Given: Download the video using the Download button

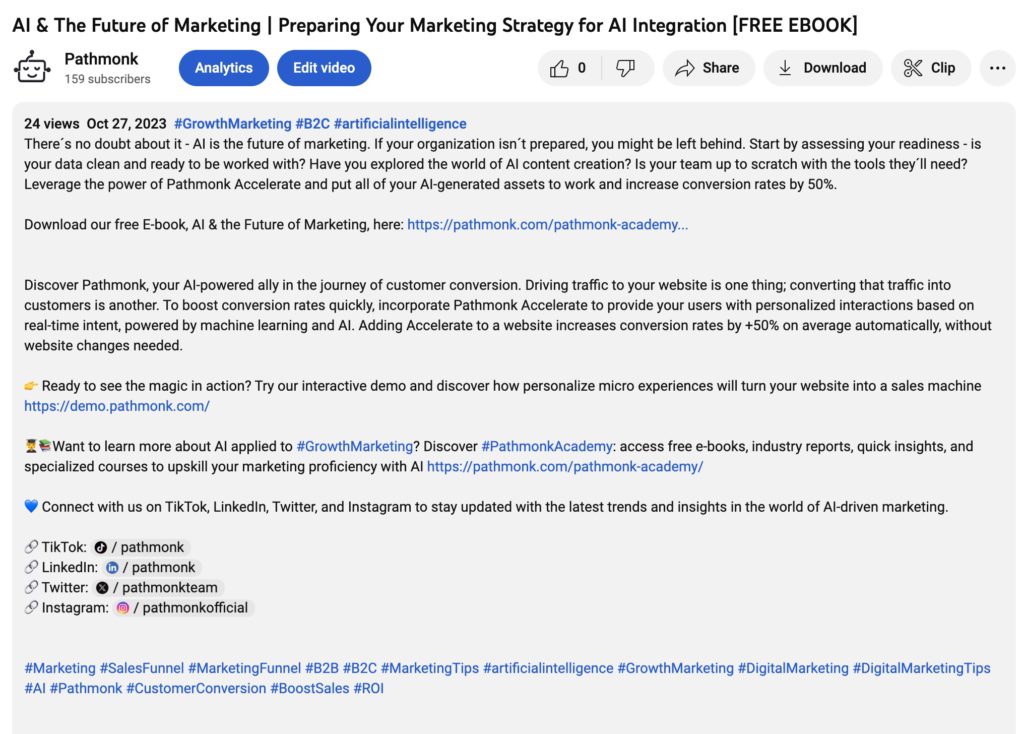Looking at the screenshot, I should (822, 68).
